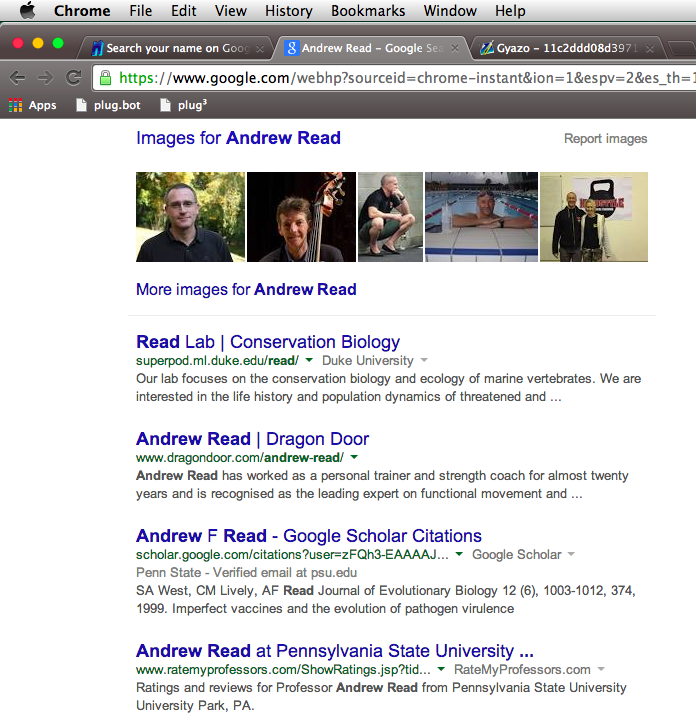Open thumbnail of swimmer at pool edge
Viewport: 696px width, 724px height.
(x=481, y=217)
